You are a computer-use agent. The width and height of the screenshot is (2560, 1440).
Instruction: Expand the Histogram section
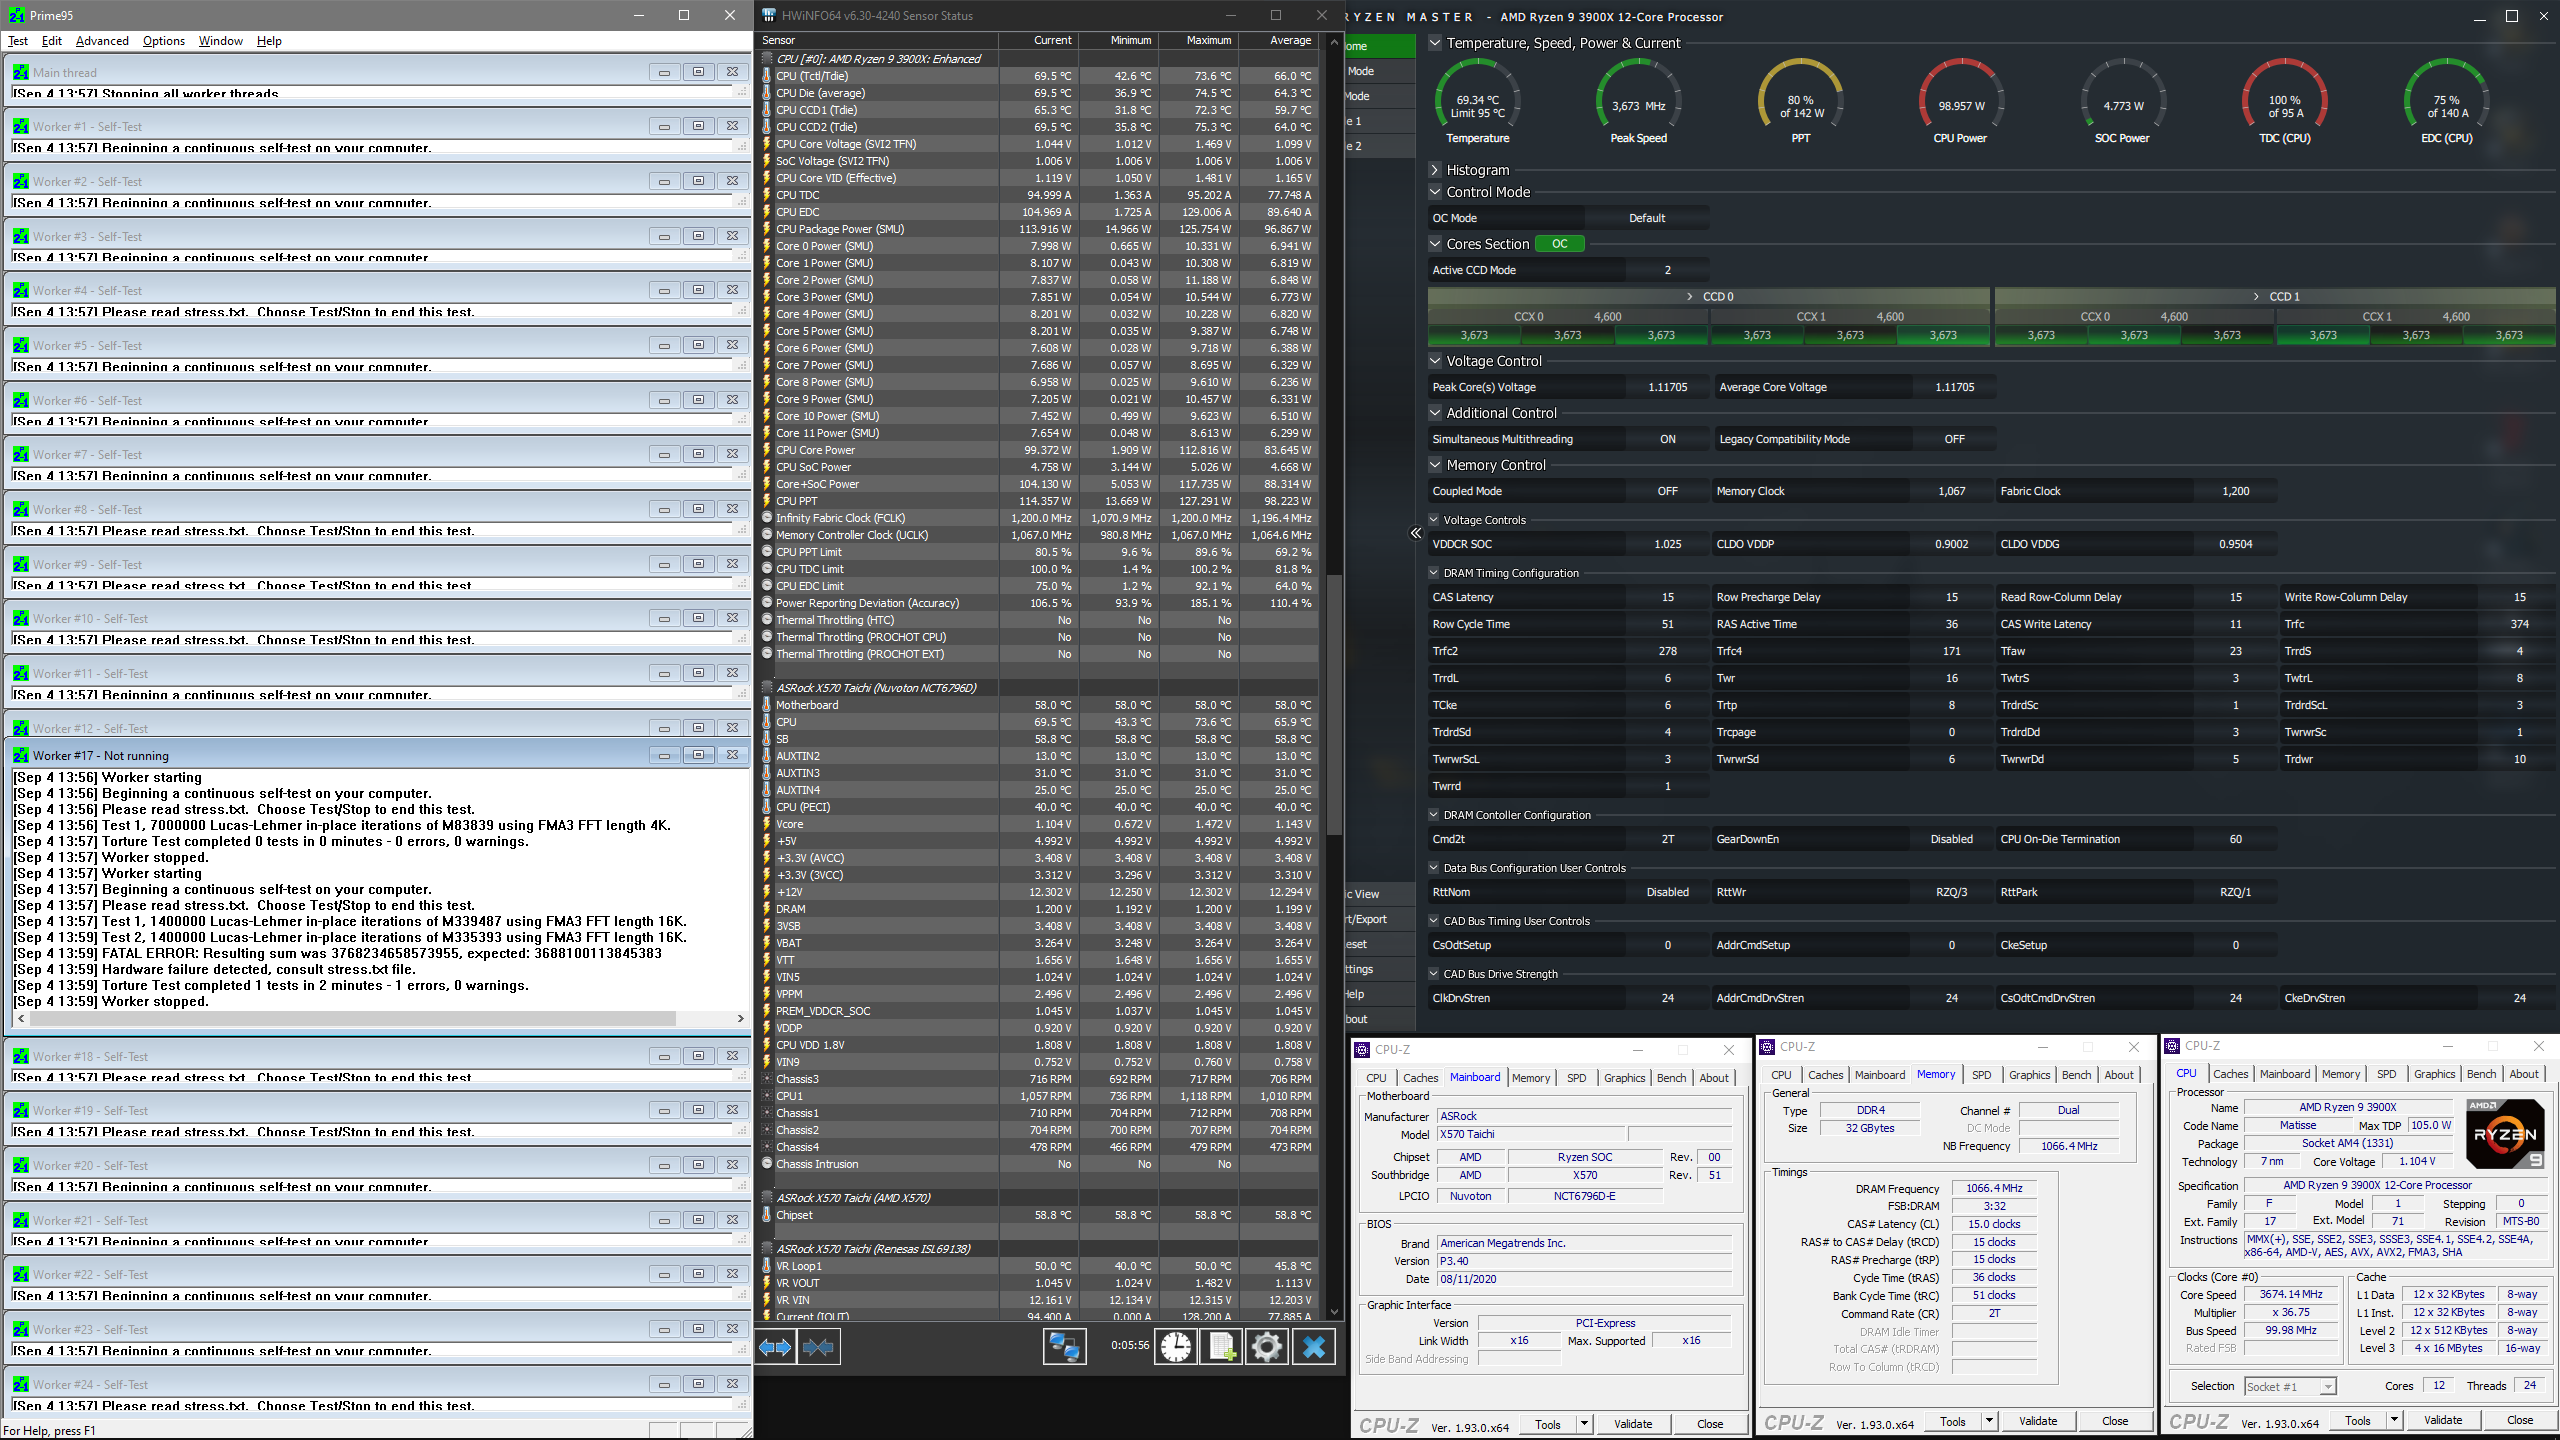(1435, 170)
